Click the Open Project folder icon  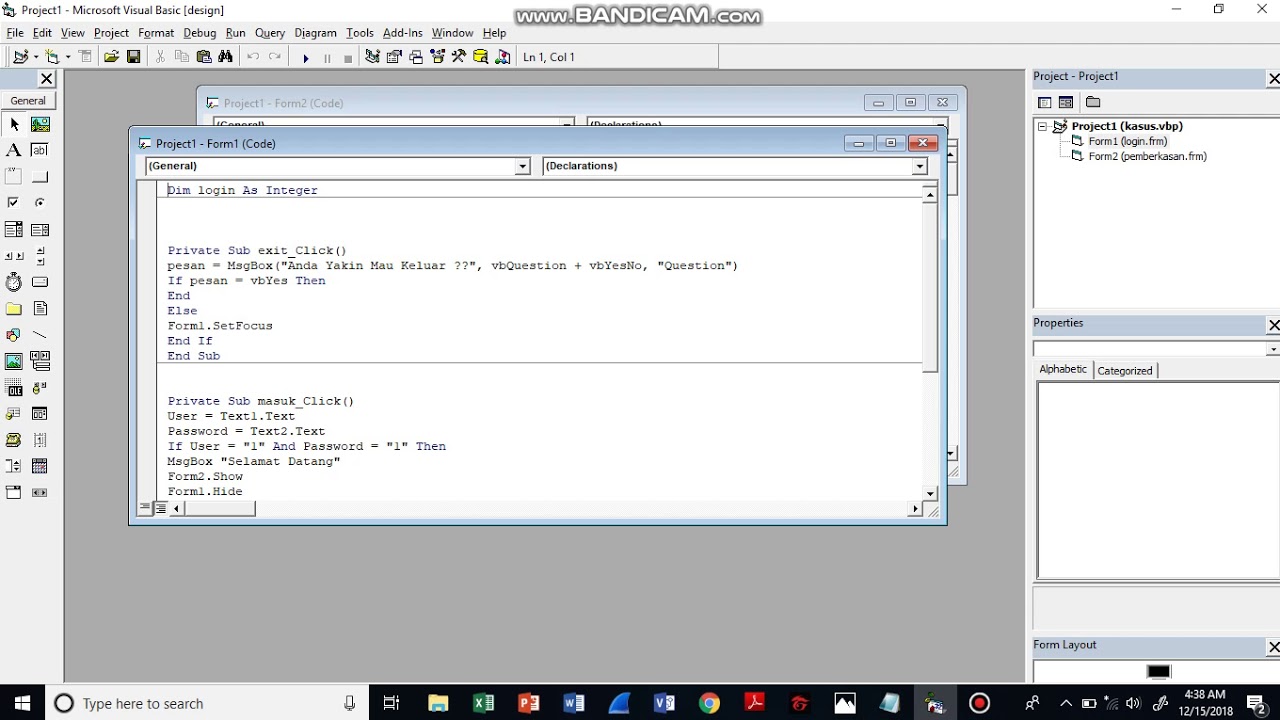[x=111, y=57]
